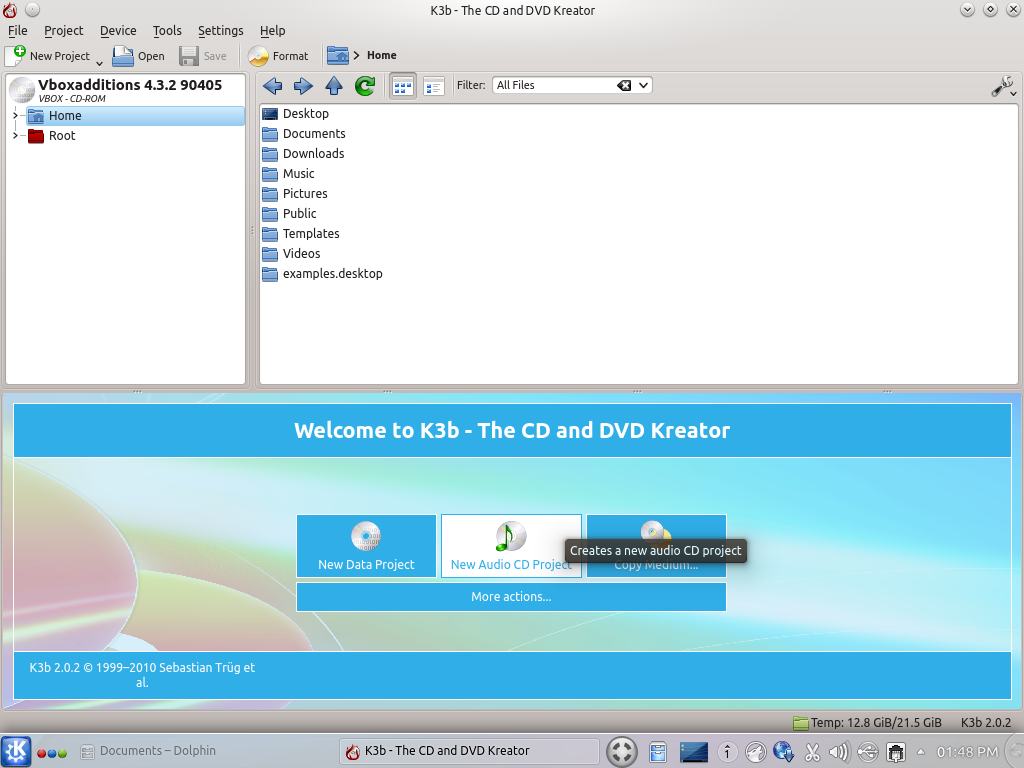The image size is (1024, 768).
Task: Click the Format disc toolbar icon
Action: pos(258,56)
